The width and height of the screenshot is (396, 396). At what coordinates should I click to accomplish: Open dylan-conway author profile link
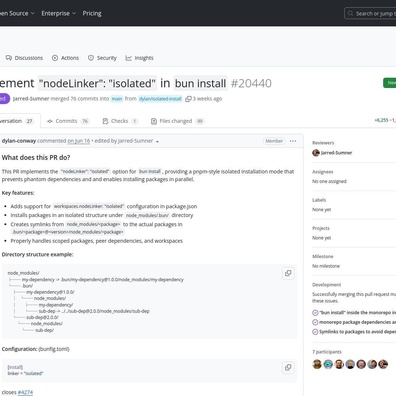(19, 141)
